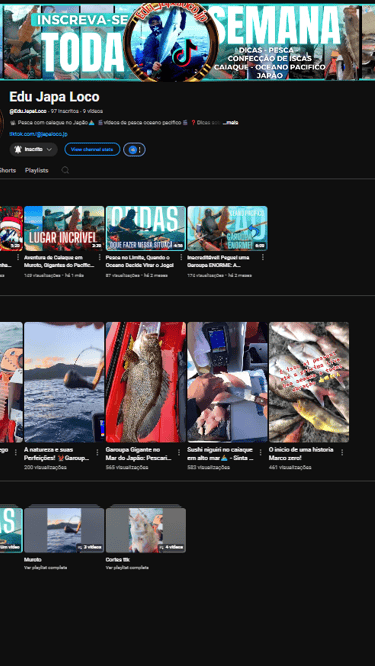Open the Muroto playlist thumbnail
The height and width of the screenshot is (666, 375).
[64, 530]
